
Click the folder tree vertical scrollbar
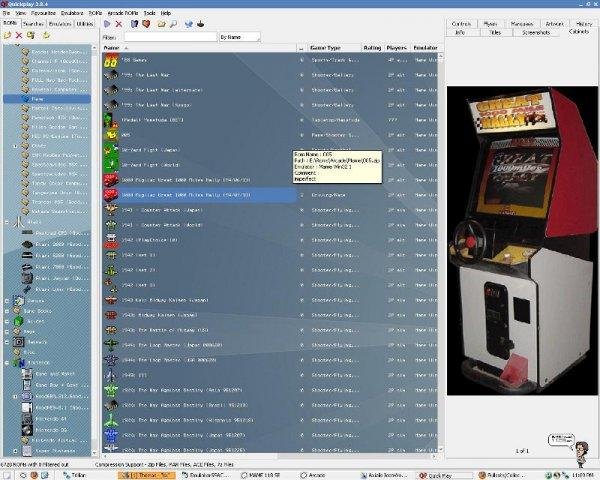pos(94,250)
